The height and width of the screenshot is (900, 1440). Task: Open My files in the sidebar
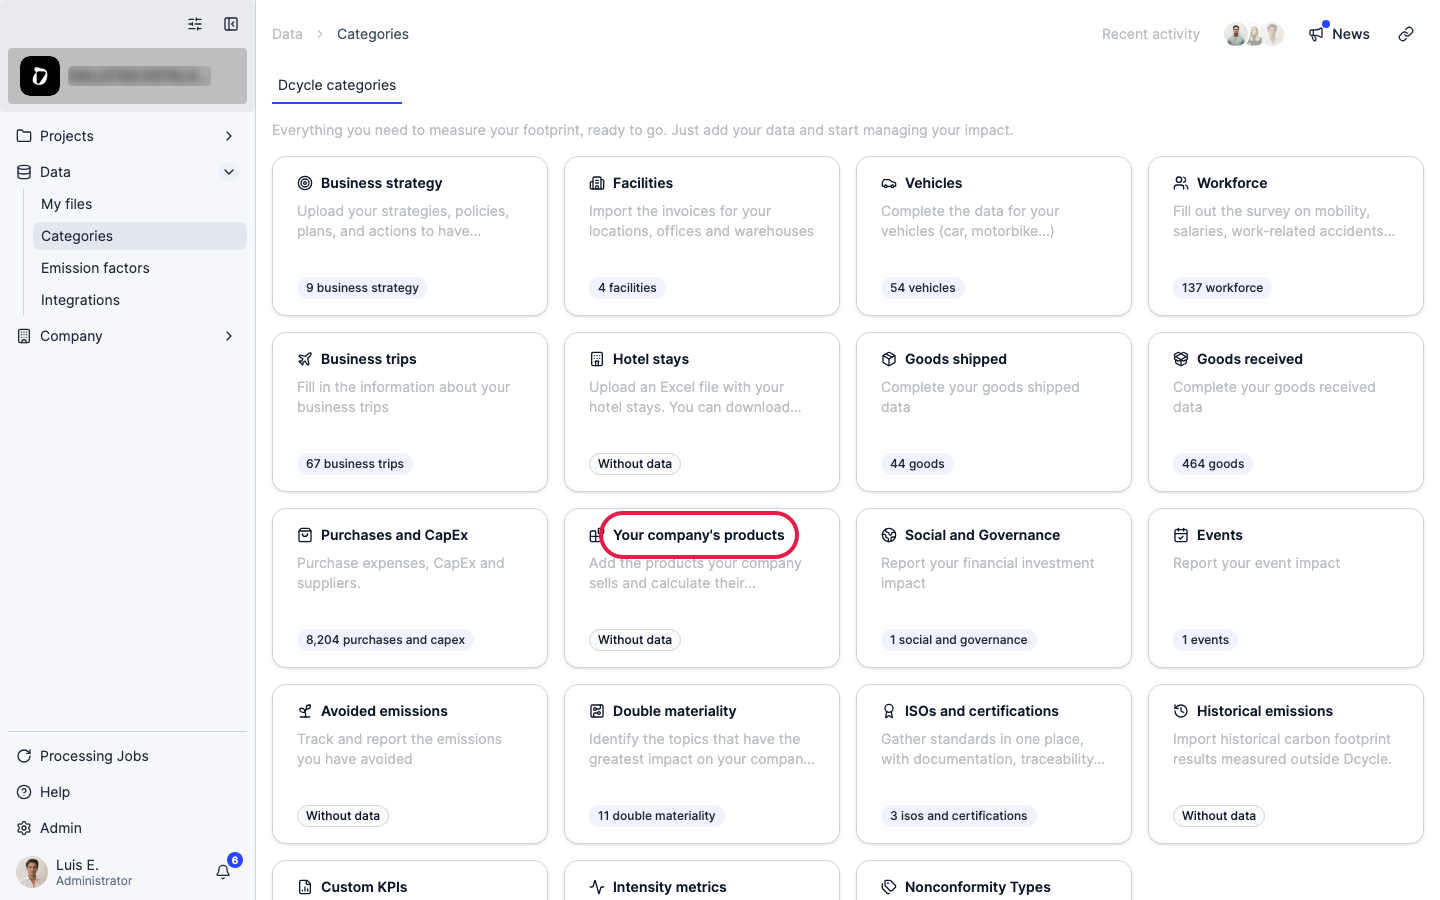(140, 204)
